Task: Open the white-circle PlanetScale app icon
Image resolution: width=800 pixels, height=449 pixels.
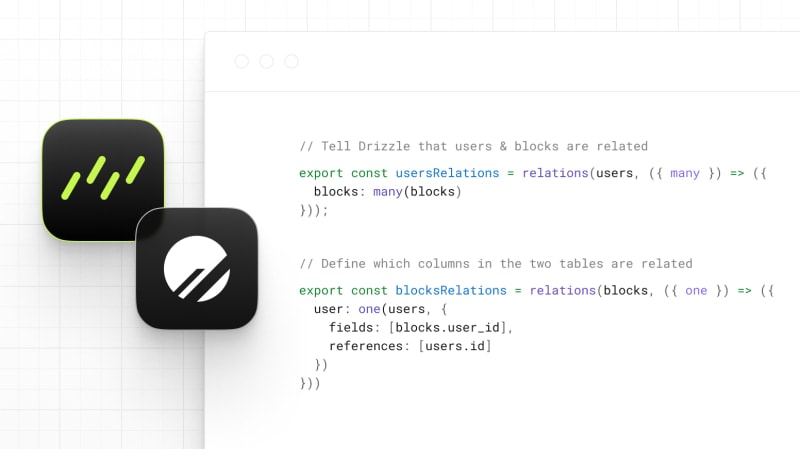Action: click(x=197, y=268)
